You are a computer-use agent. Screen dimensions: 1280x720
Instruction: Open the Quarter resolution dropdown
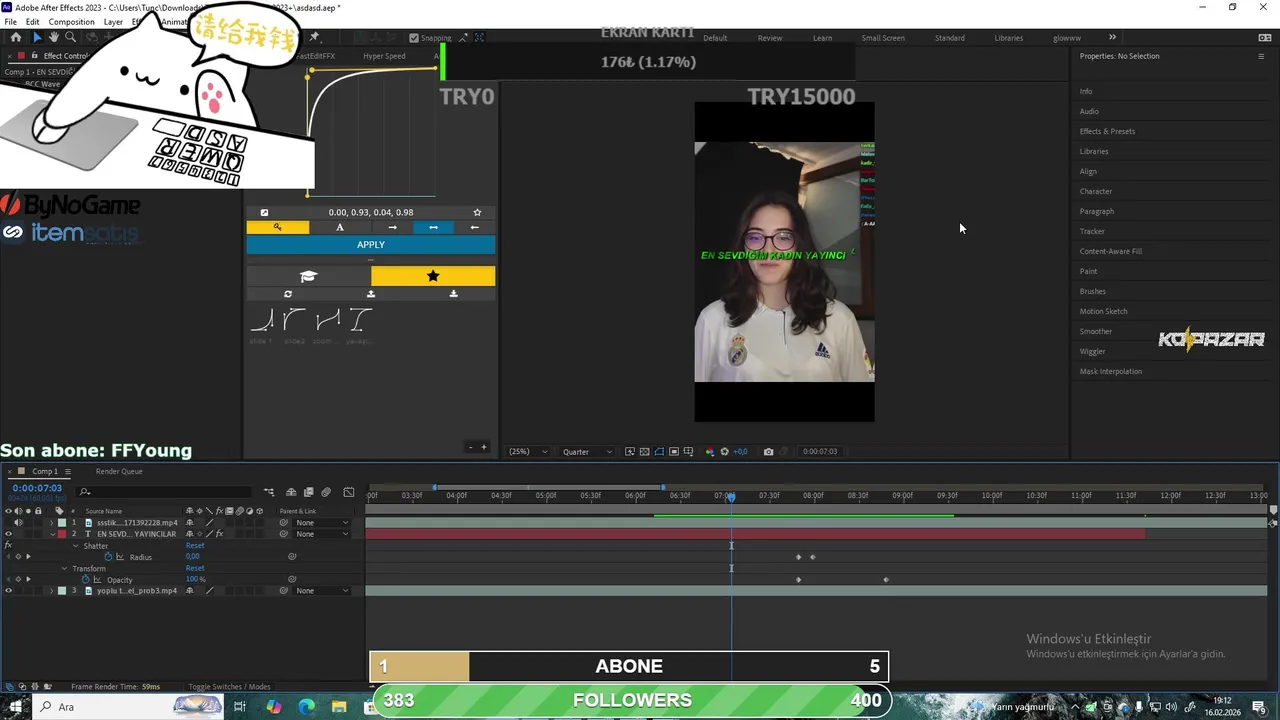point(587,452)
